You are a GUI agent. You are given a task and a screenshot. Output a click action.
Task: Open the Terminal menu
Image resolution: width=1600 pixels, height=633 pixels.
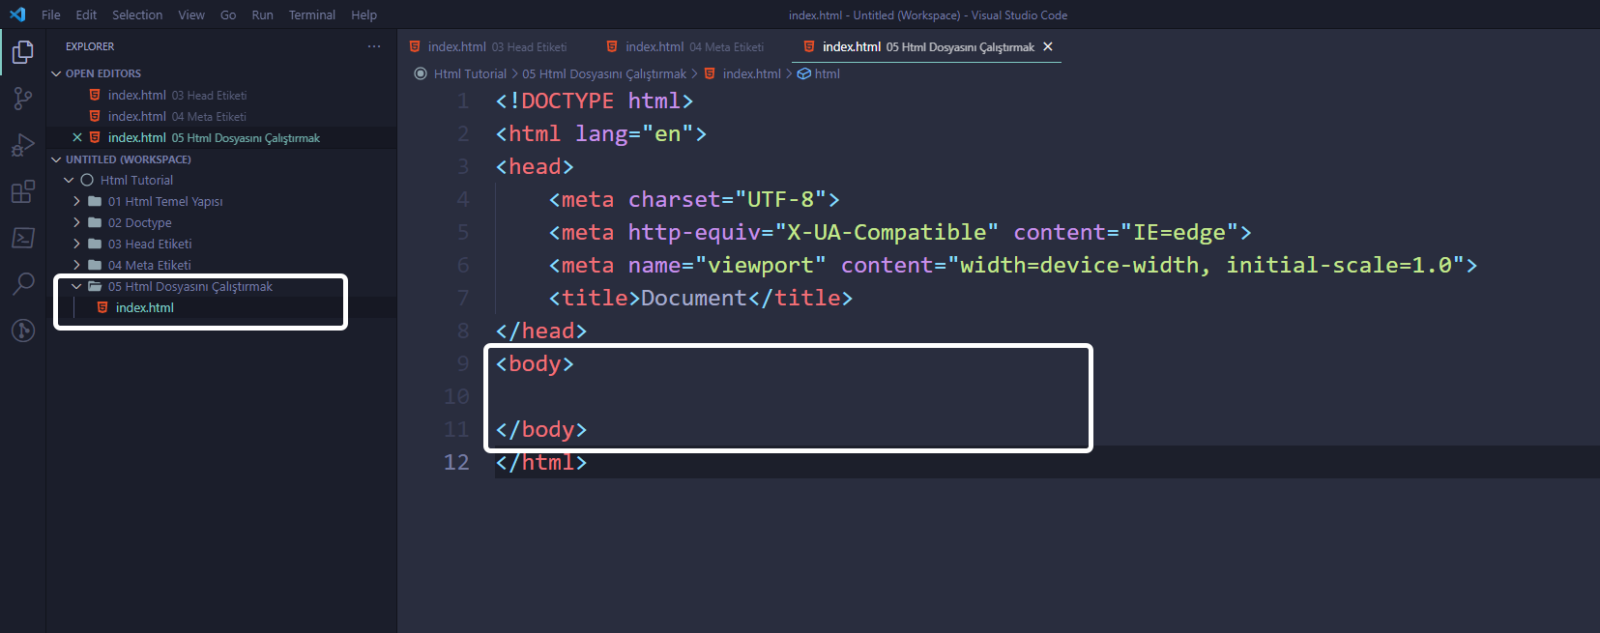tap(312, 15)
